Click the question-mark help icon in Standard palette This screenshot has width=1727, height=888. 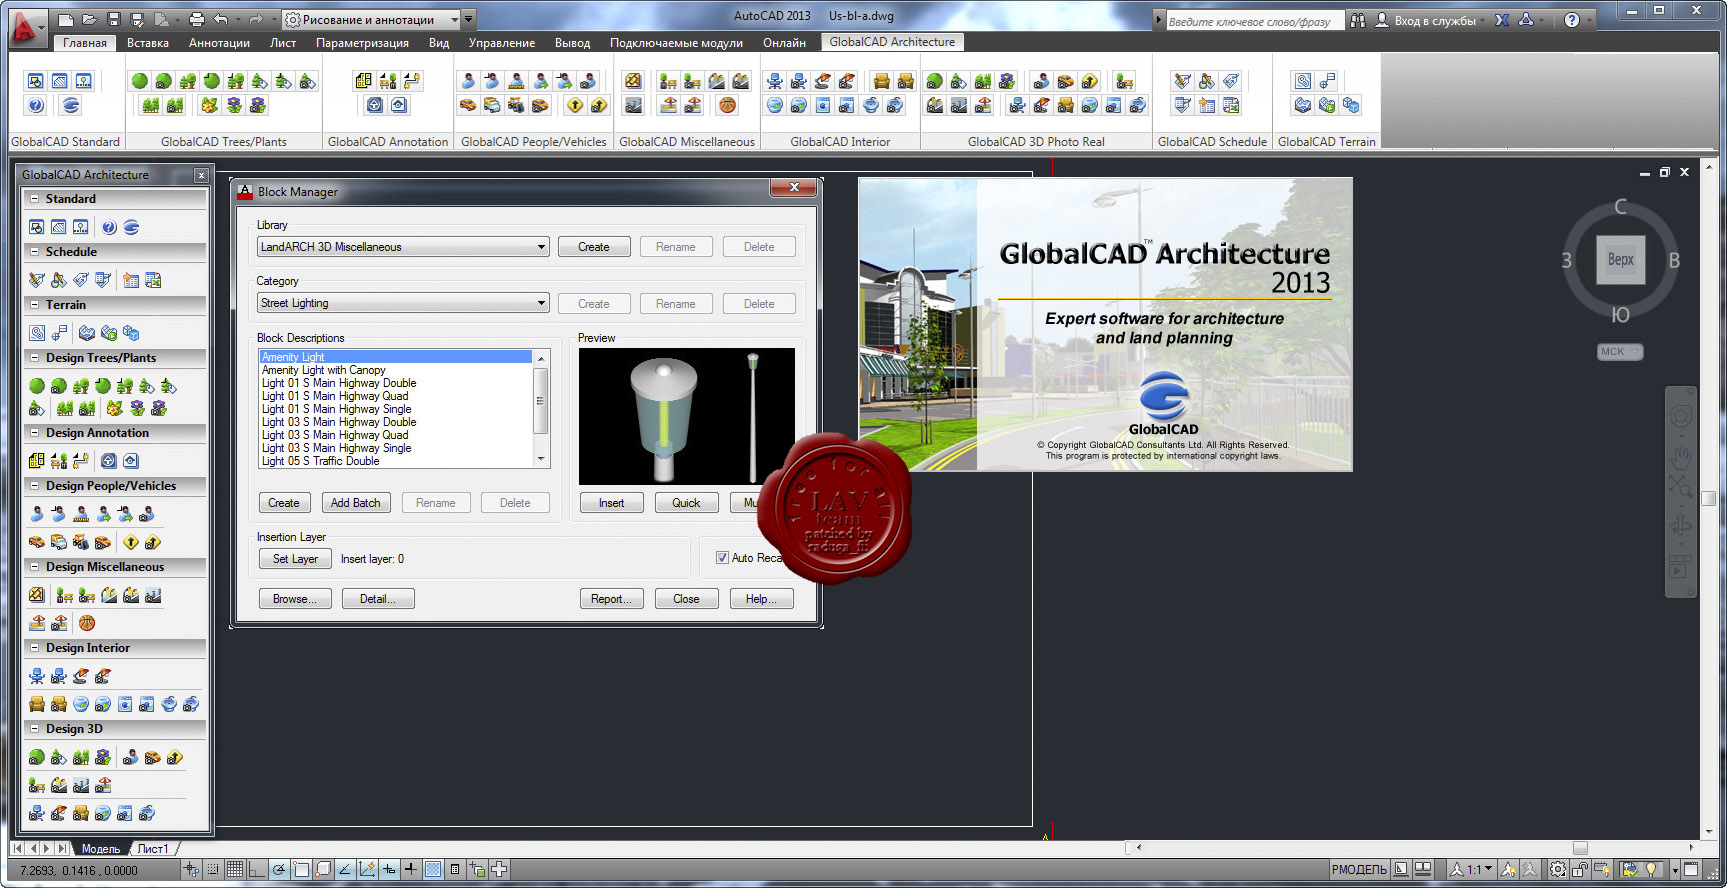click(110, 228)
